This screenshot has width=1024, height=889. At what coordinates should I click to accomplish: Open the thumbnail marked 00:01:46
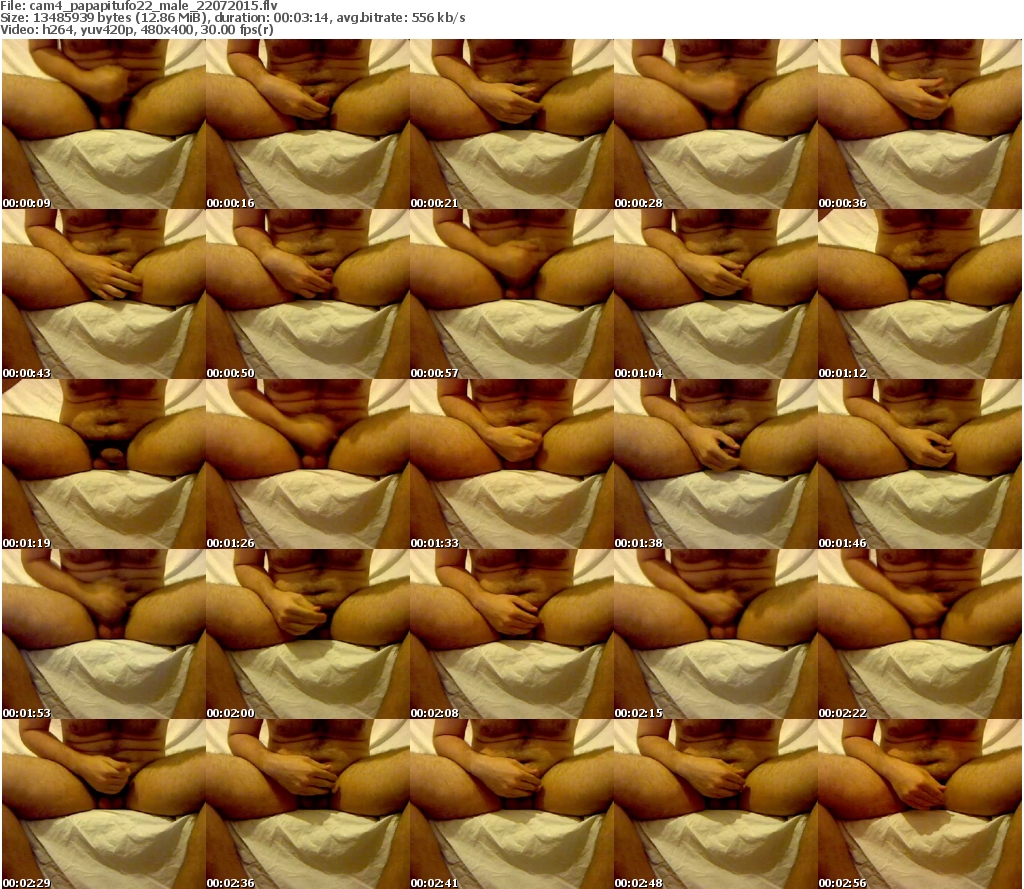coord(919,464)
